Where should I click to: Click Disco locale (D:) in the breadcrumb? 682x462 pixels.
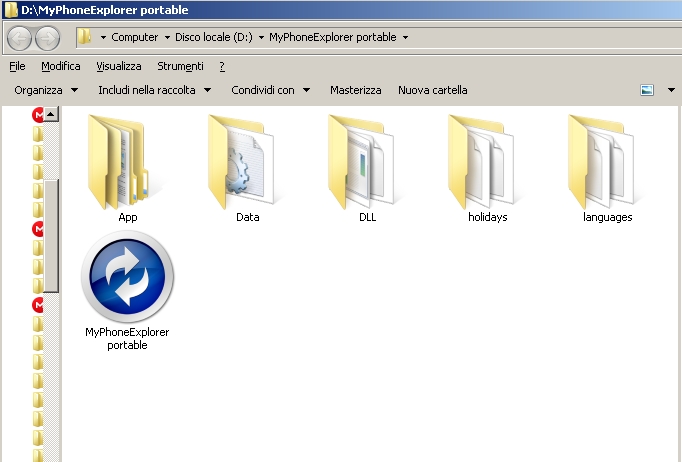click(214, 37)
